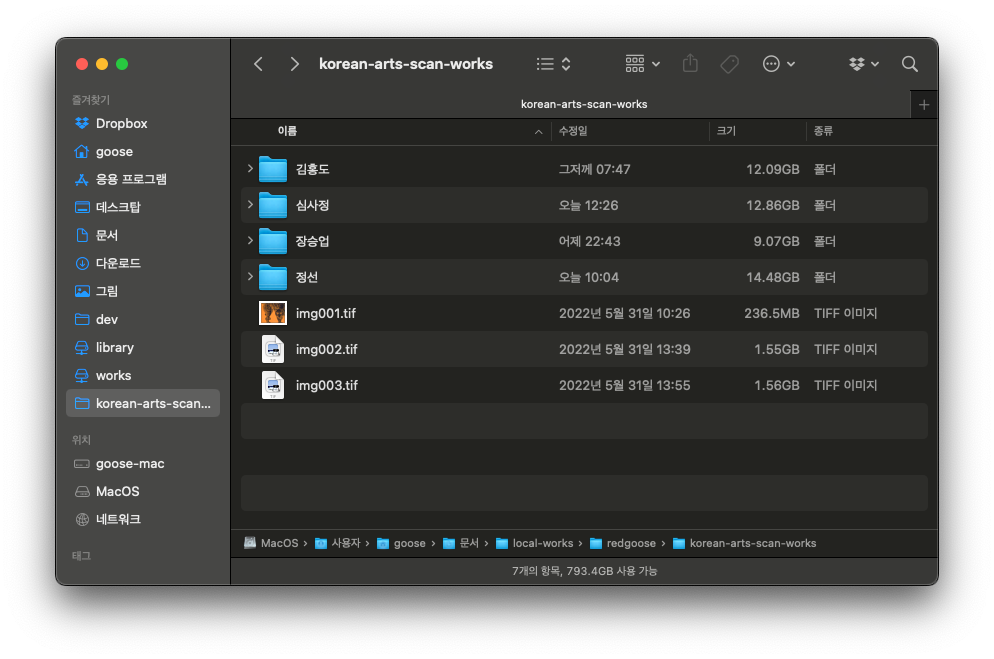Select img001.tif thumbnail
Screen dimensions: 994x659
pos(273,313)
